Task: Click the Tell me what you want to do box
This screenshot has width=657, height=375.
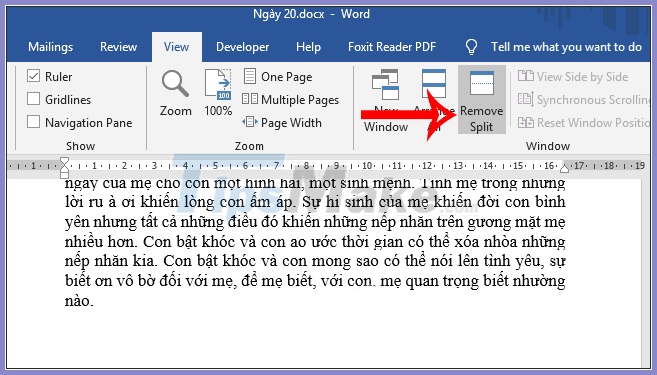Action: [x=566, y=47]
